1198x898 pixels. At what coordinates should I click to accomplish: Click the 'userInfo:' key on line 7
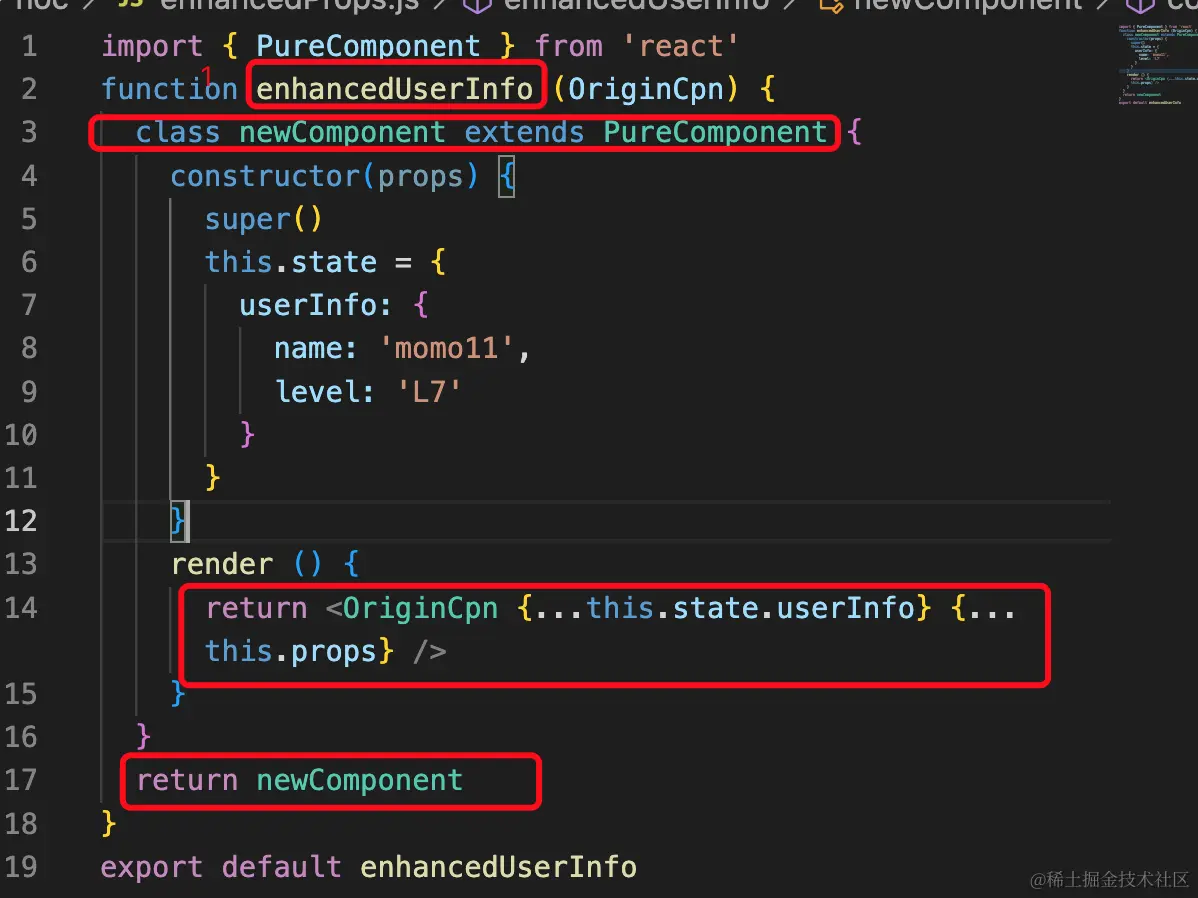pos(316,305)
